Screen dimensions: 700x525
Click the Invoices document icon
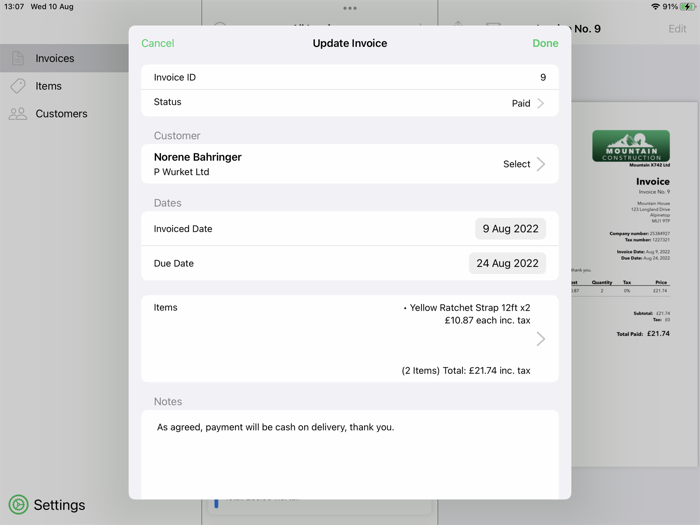click(18, 58)
